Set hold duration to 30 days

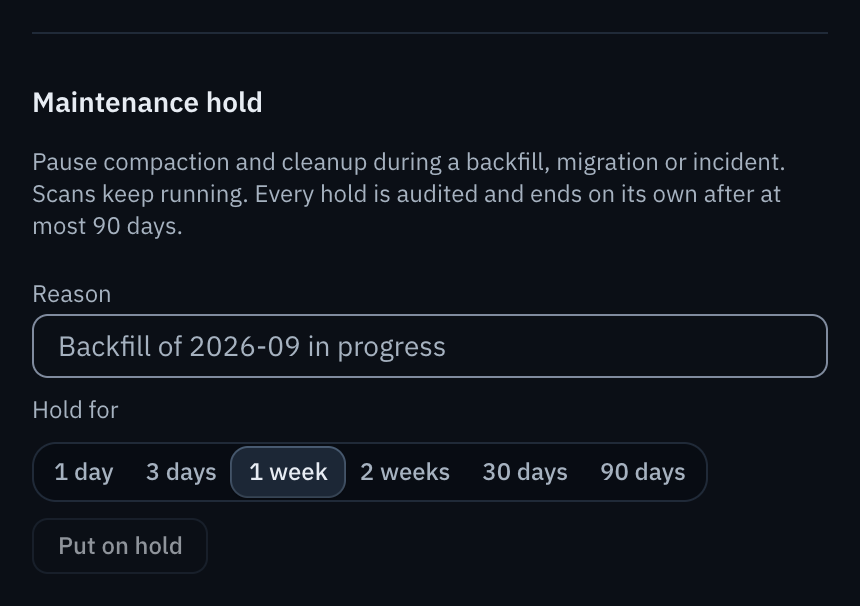click(525, 472)
